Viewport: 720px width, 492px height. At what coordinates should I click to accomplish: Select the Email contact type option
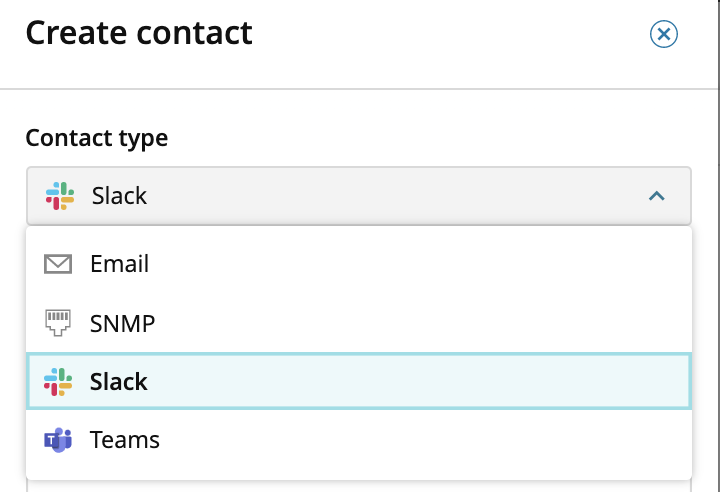(x=119, y=264)
